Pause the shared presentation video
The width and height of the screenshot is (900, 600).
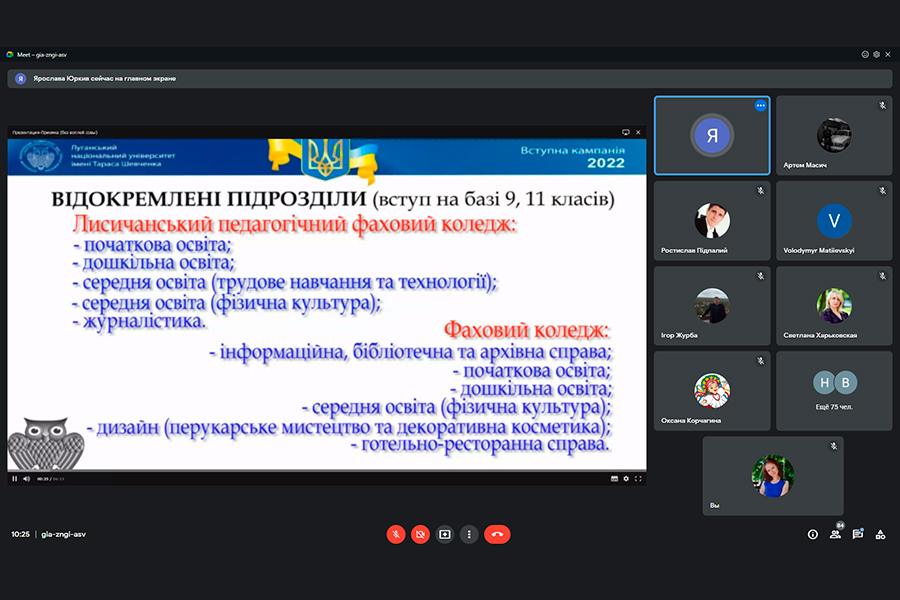pos(14,478)
